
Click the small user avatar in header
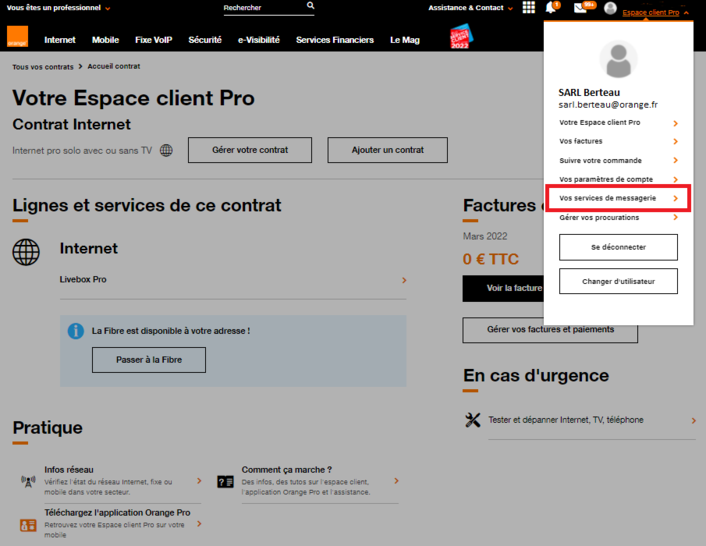(x=610, y=8)
